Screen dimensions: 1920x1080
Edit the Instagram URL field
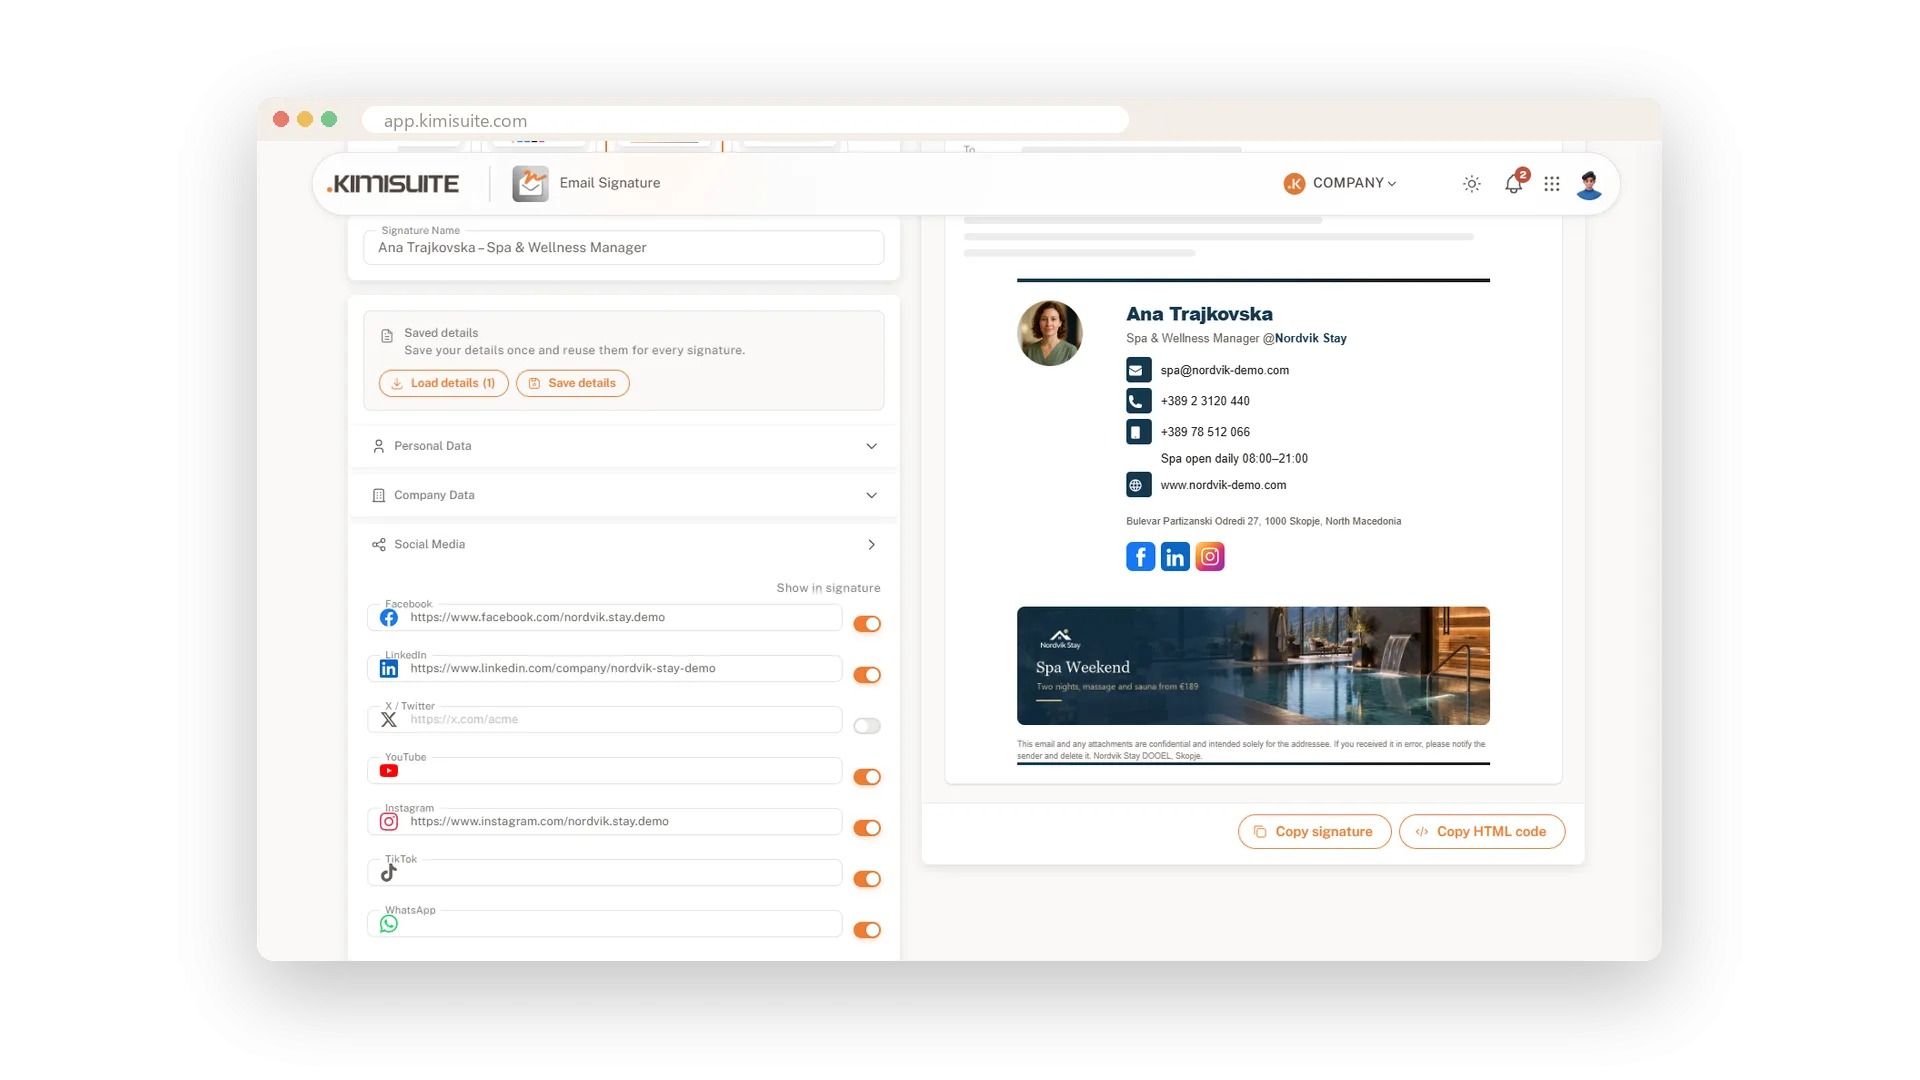click(x=605, y=822)
